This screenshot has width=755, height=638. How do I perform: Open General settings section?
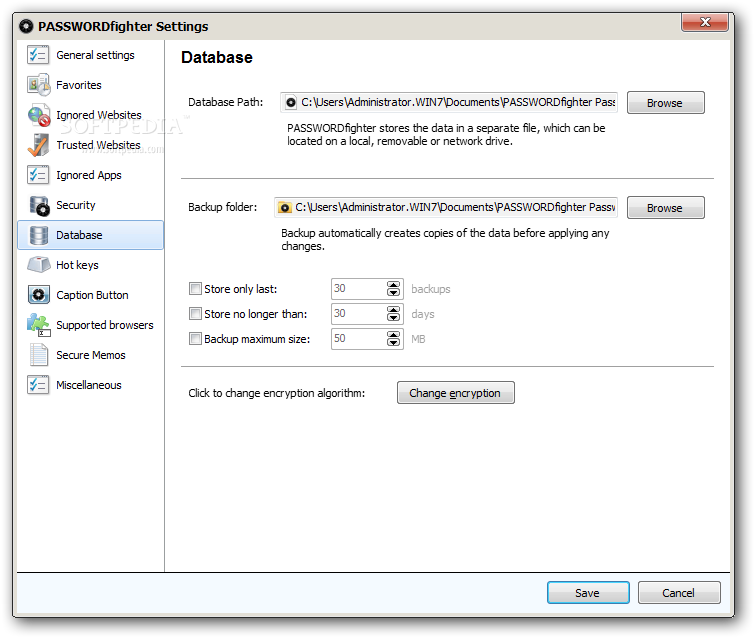95,55
